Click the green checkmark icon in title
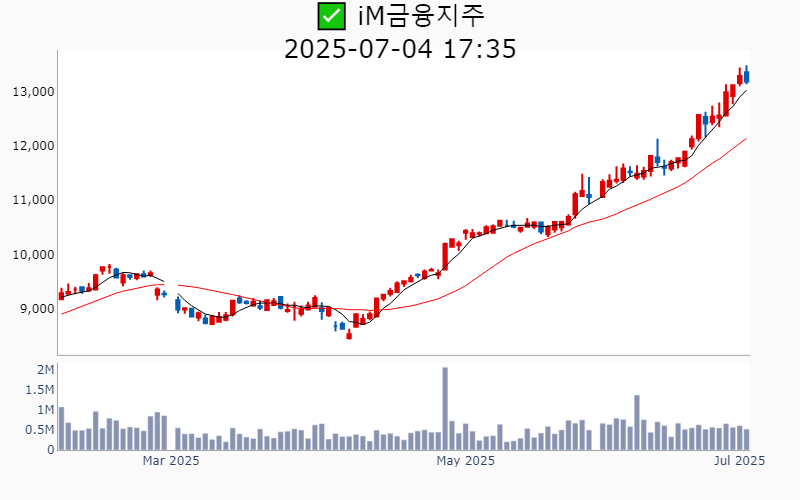The image size is (800, 500). pos(331,16)
